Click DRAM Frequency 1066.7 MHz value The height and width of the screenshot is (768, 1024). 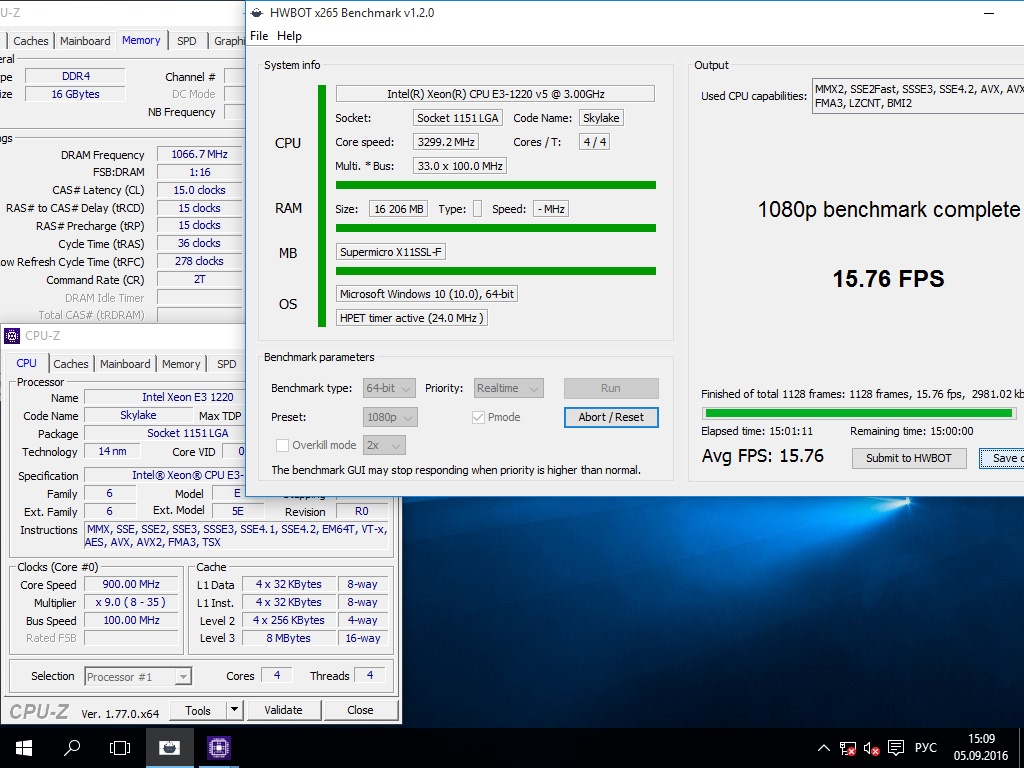click(x=199, y=155)
